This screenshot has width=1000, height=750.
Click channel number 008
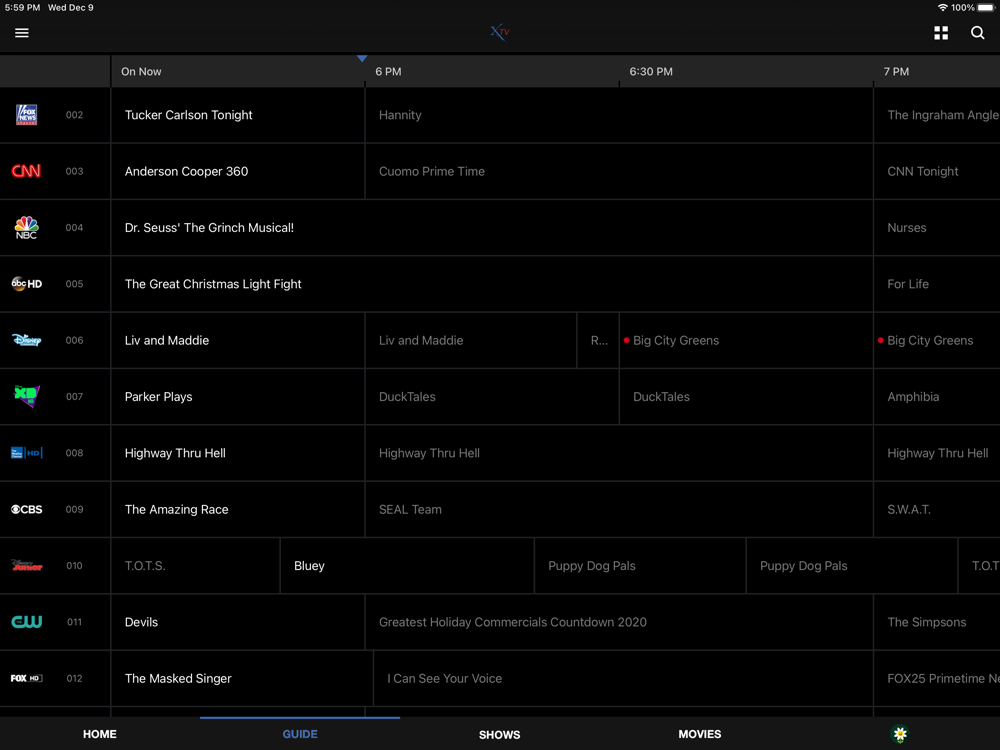tap(74, 453)
